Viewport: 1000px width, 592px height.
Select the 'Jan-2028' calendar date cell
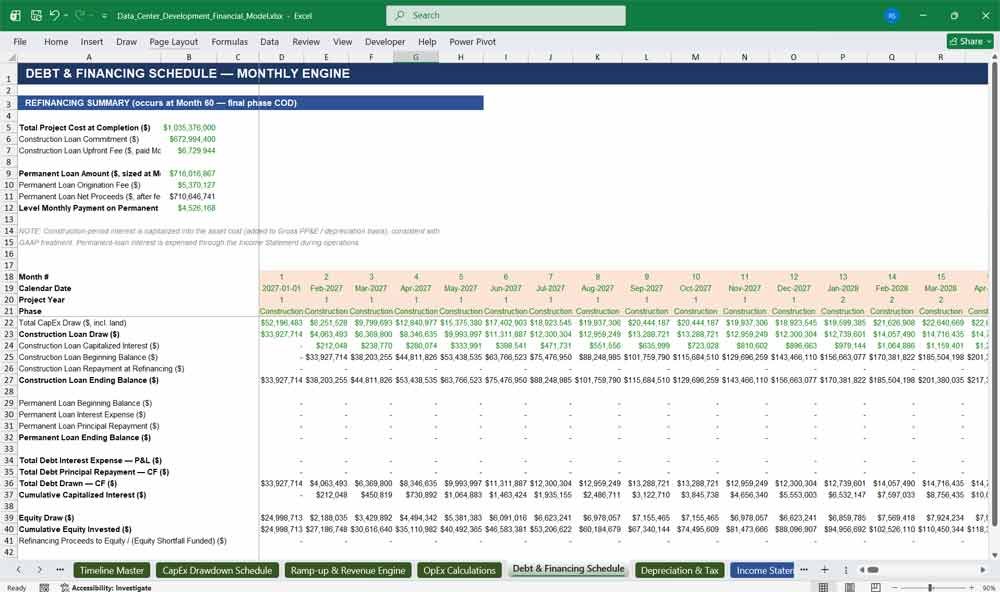point(842,288)
